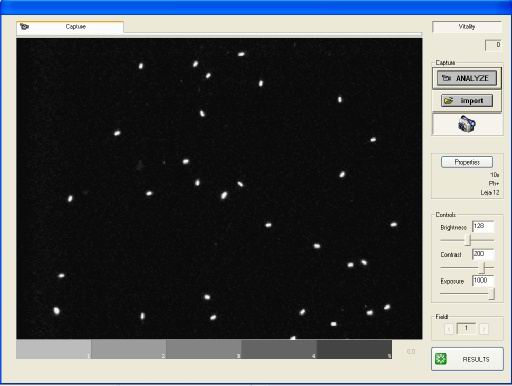Image resolution: width=512 pixels, height=386 pixels.
Task: Click the Exposure slider handle
Action: tap(491, 294)
